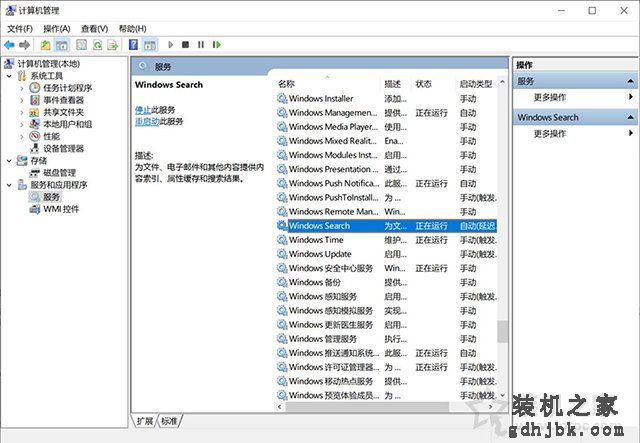Image resolution: width=640 pixels, height=443 pixels.
Task: Collapse the 系统工具 tree node
Action: coord(9,76)
